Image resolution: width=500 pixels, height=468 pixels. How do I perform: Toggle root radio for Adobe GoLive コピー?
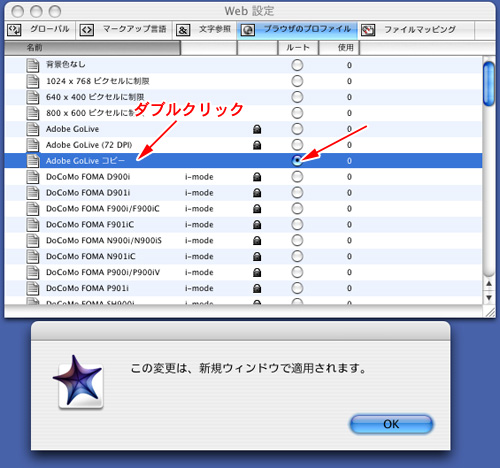(x=297, y=161)
